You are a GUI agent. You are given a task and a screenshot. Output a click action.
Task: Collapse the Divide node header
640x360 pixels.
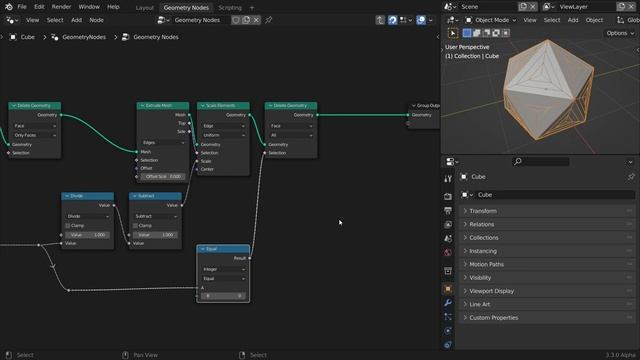tap(67, 196)
